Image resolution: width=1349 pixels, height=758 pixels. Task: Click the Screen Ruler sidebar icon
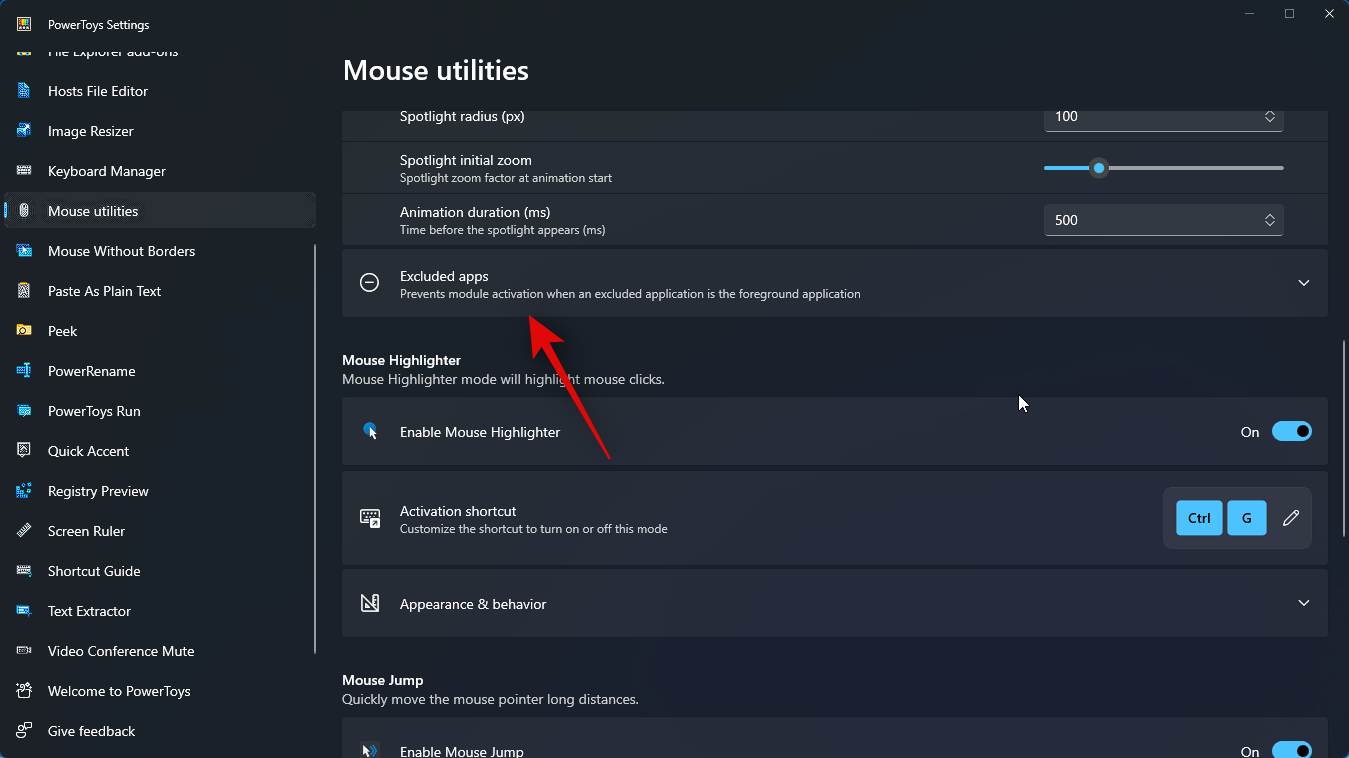(x=24, y=531)
